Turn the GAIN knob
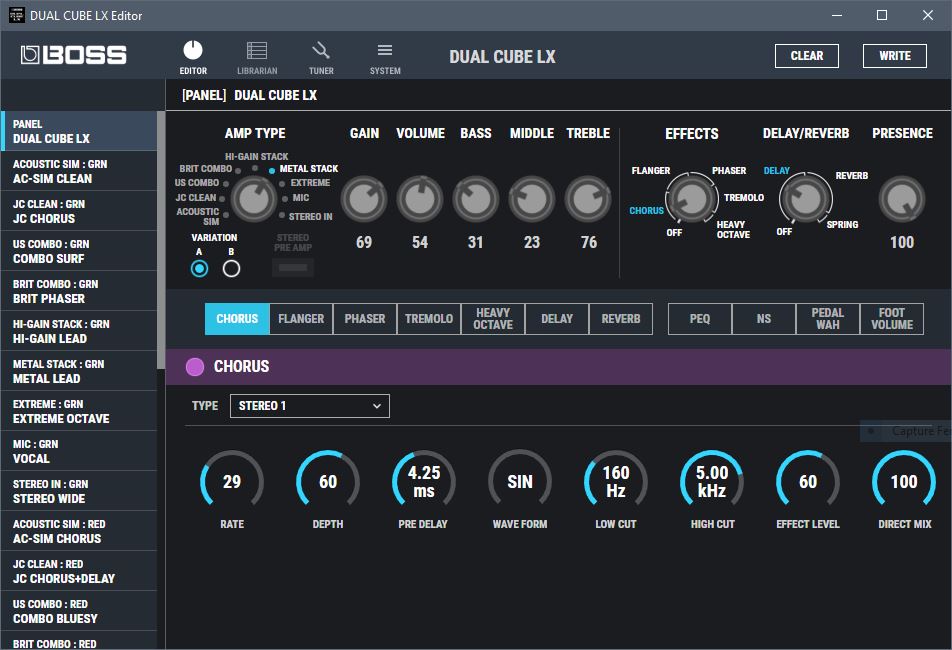Image resolution: width=952 pixels, height=650 pixels. pos(363,198)
